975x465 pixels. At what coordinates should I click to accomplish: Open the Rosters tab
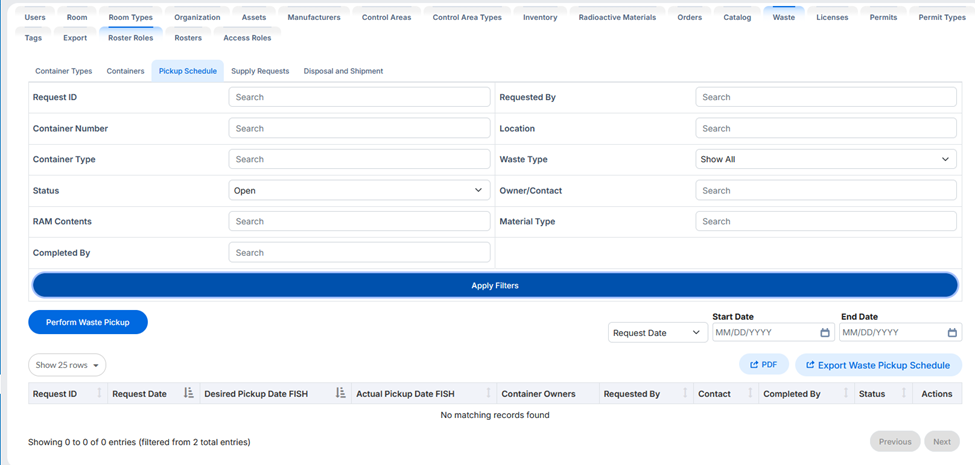(188, 38)
